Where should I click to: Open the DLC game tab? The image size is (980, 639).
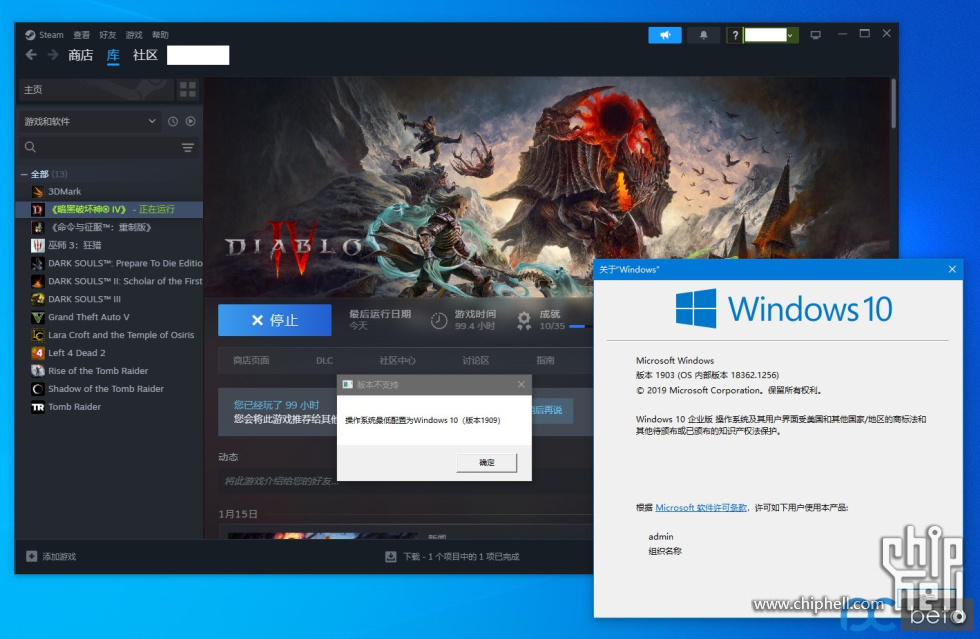324,360
